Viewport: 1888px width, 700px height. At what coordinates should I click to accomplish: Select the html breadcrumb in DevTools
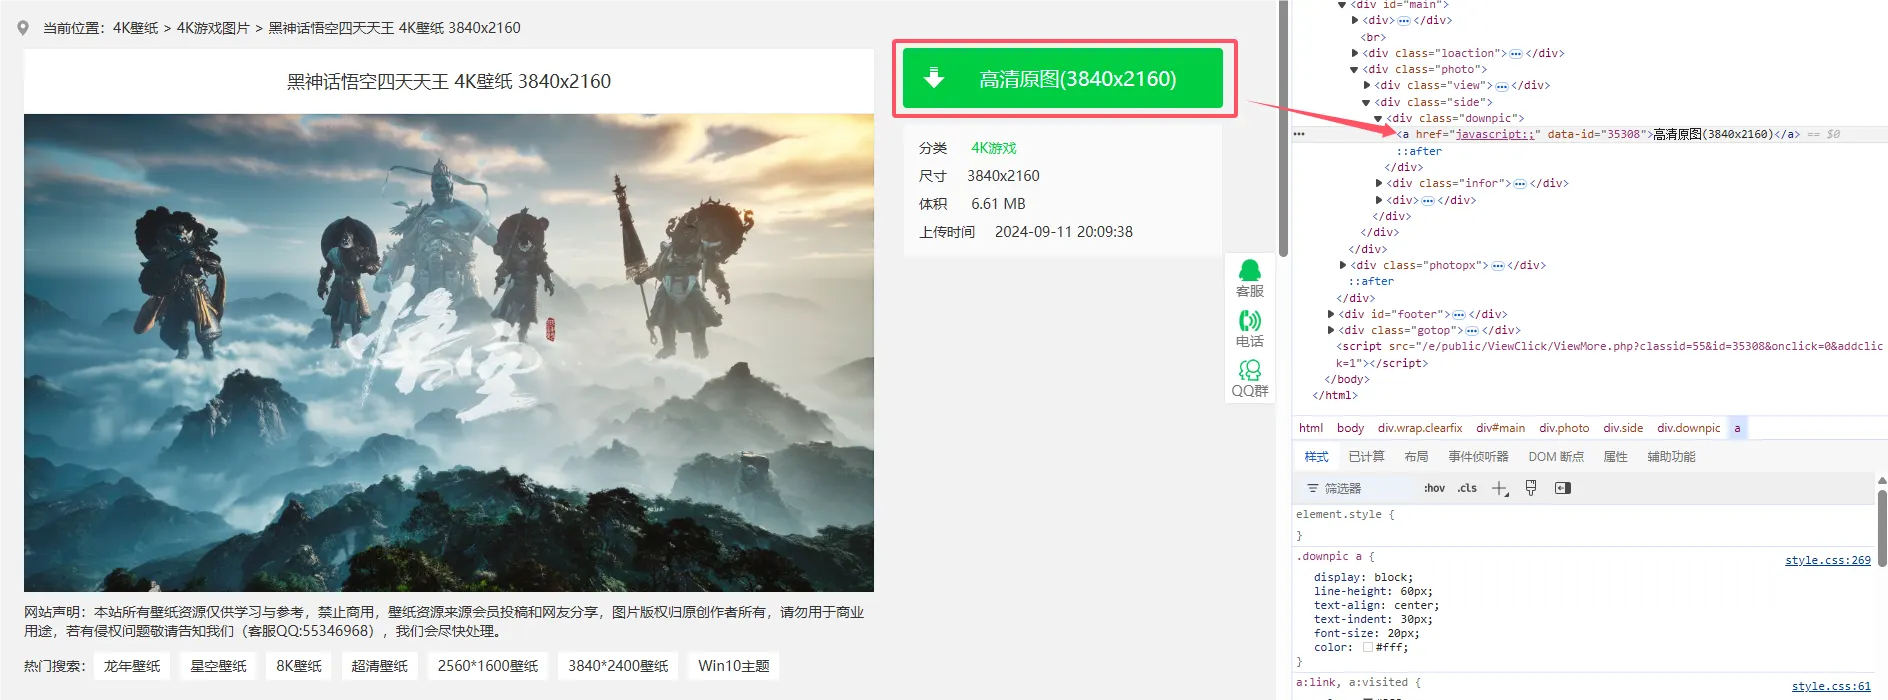(x=1310, y=428)
